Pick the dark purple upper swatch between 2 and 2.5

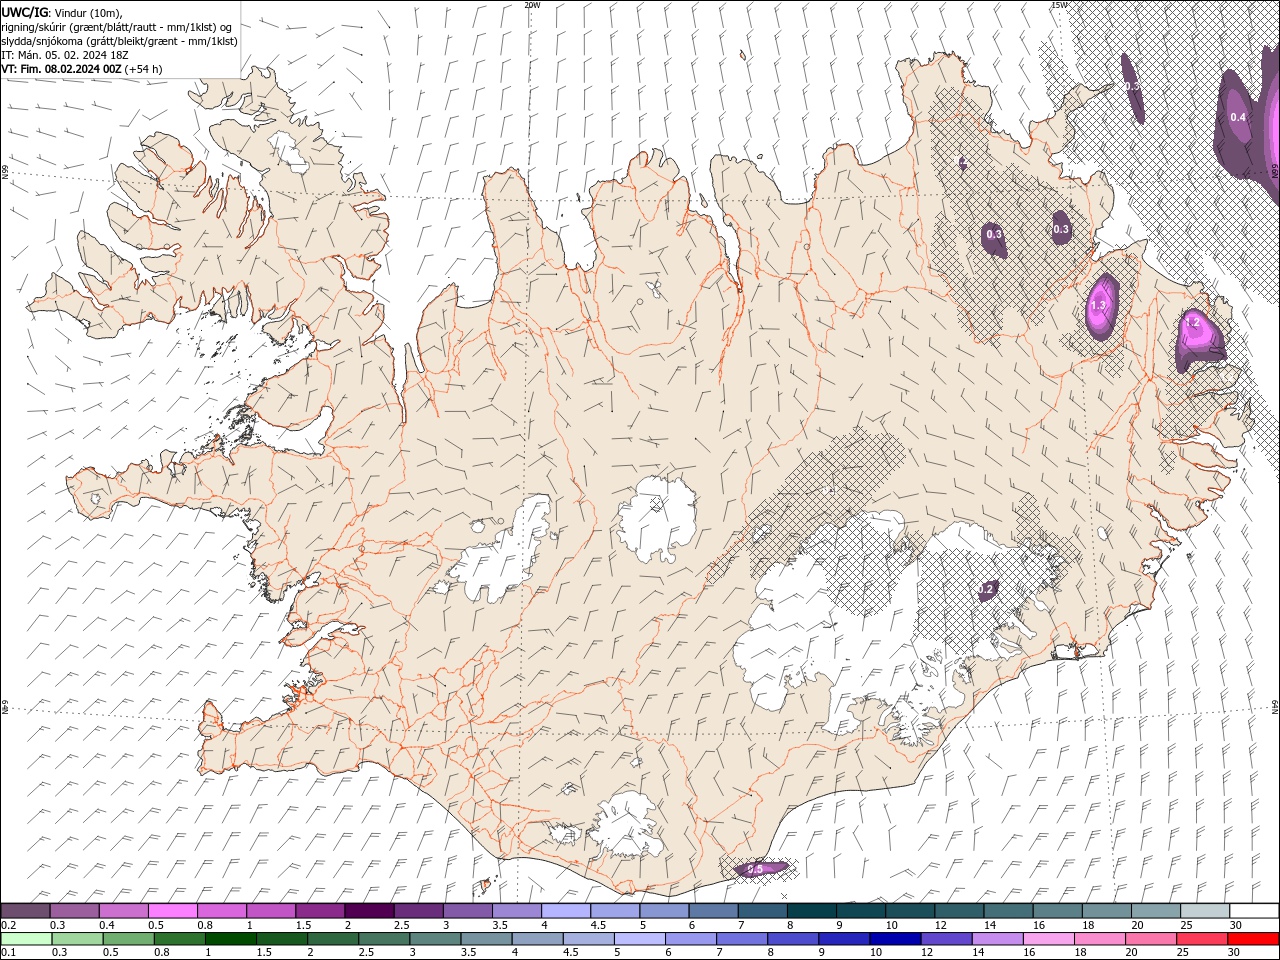tap(369, 910)
